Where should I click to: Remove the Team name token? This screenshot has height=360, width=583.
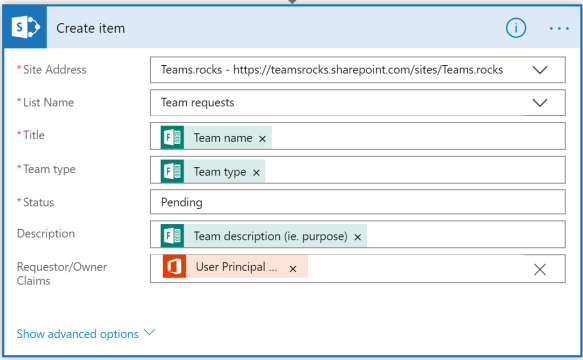point(262,139)
